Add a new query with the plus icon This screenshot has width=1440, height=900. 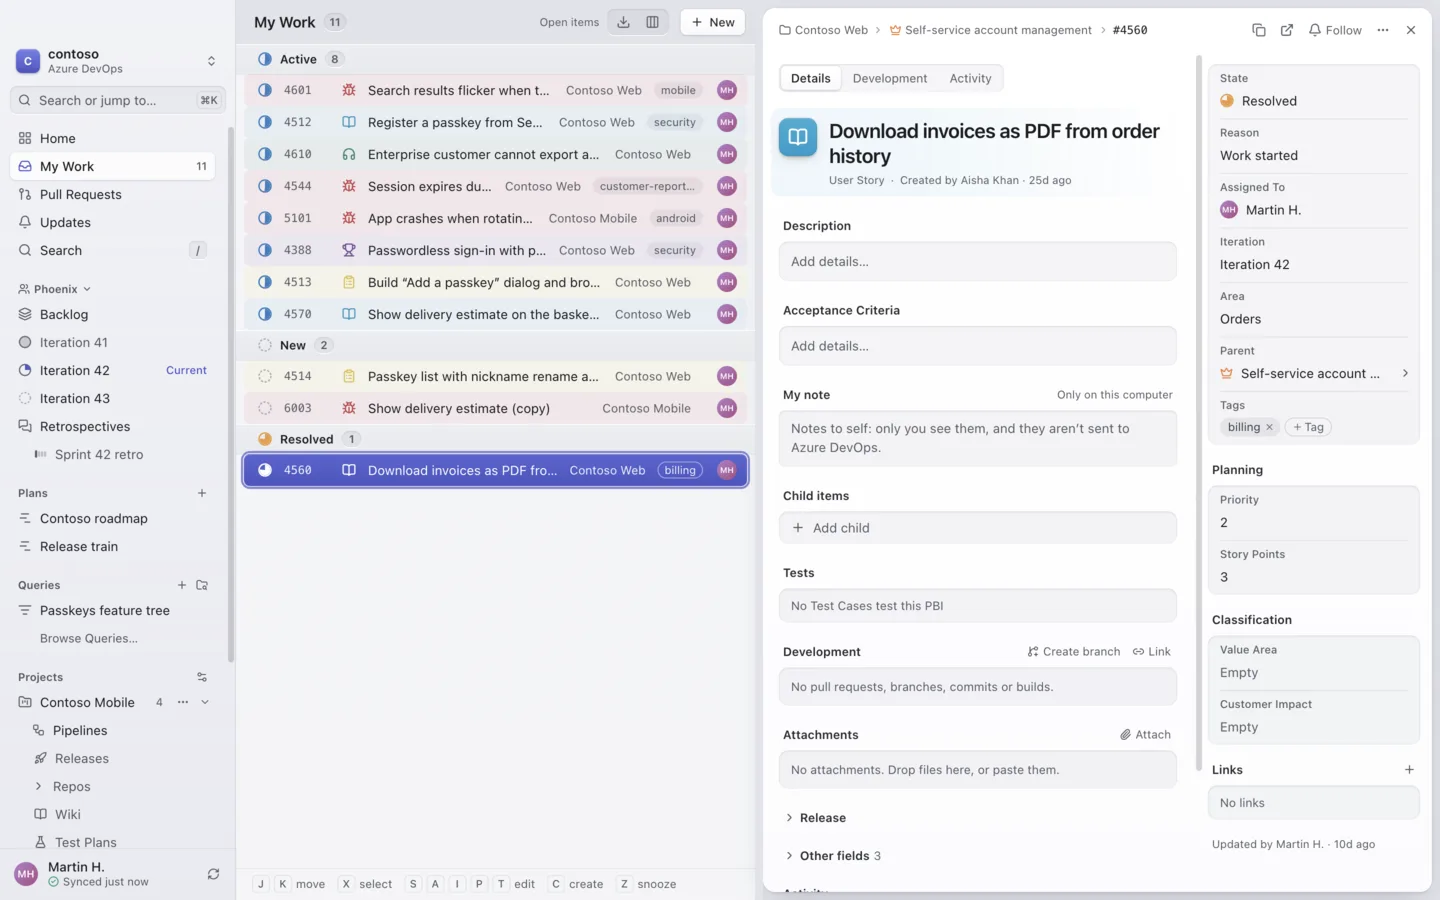point(182,585)
